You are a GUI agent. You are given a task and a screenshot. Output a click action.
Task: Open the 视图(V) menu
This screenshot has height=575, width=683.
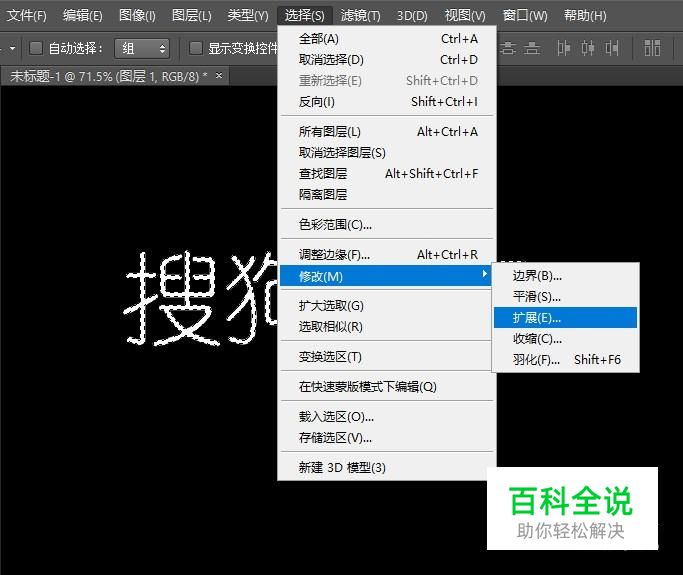[465, 16]
